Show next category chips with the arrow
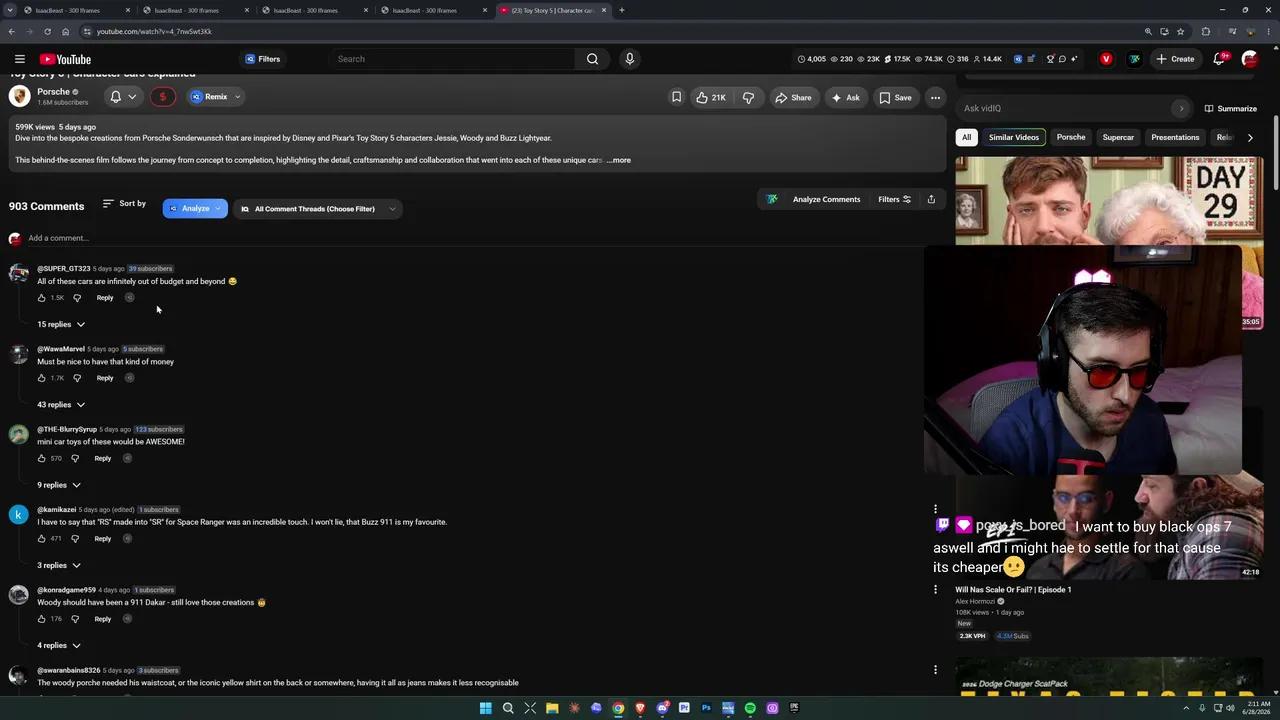This screenshot has height=720, width=1280. tap(1250, 137)
